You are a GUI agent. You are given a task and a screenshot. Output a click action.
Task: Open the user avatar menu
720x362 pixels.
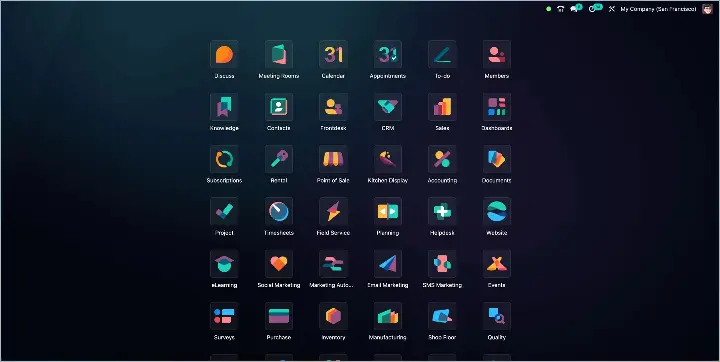pyautogui.click(x=707, y=9)
